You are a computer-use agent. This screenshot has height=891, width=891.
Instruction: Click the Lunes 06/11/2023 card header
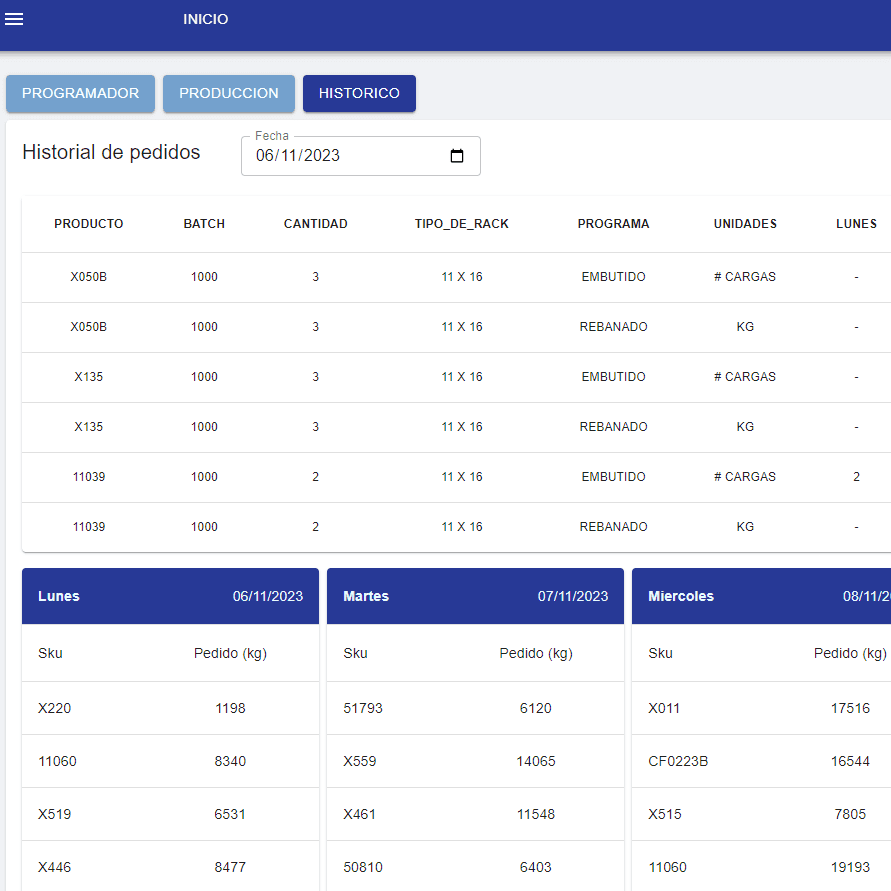(x=170, y=596)
